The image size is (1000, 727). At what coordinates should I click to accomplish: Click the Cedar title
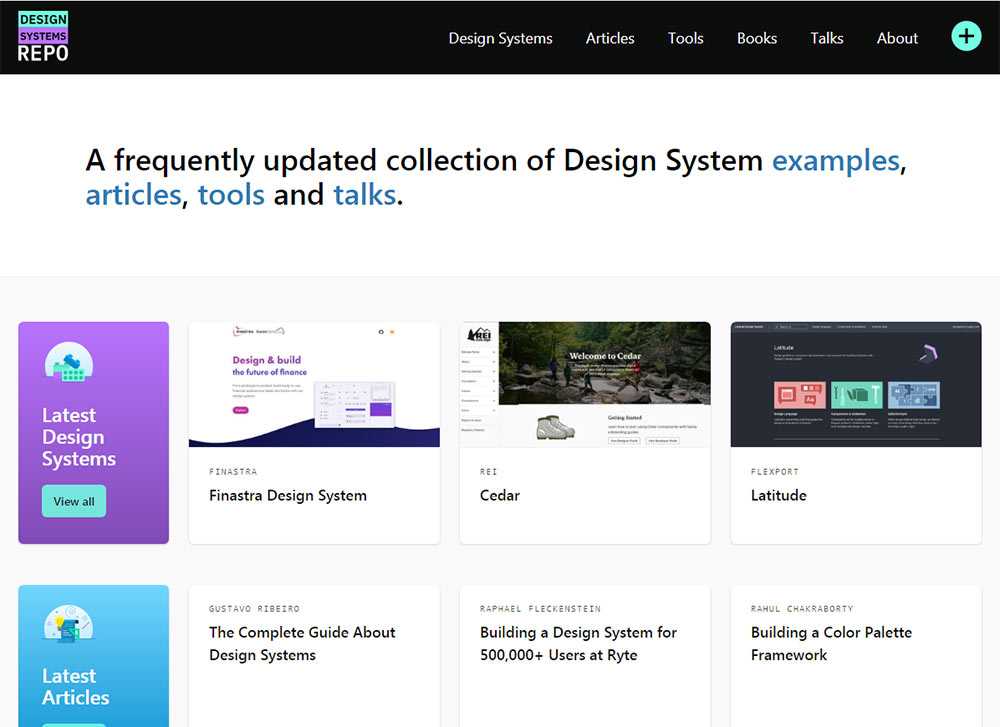coord(500,496)
